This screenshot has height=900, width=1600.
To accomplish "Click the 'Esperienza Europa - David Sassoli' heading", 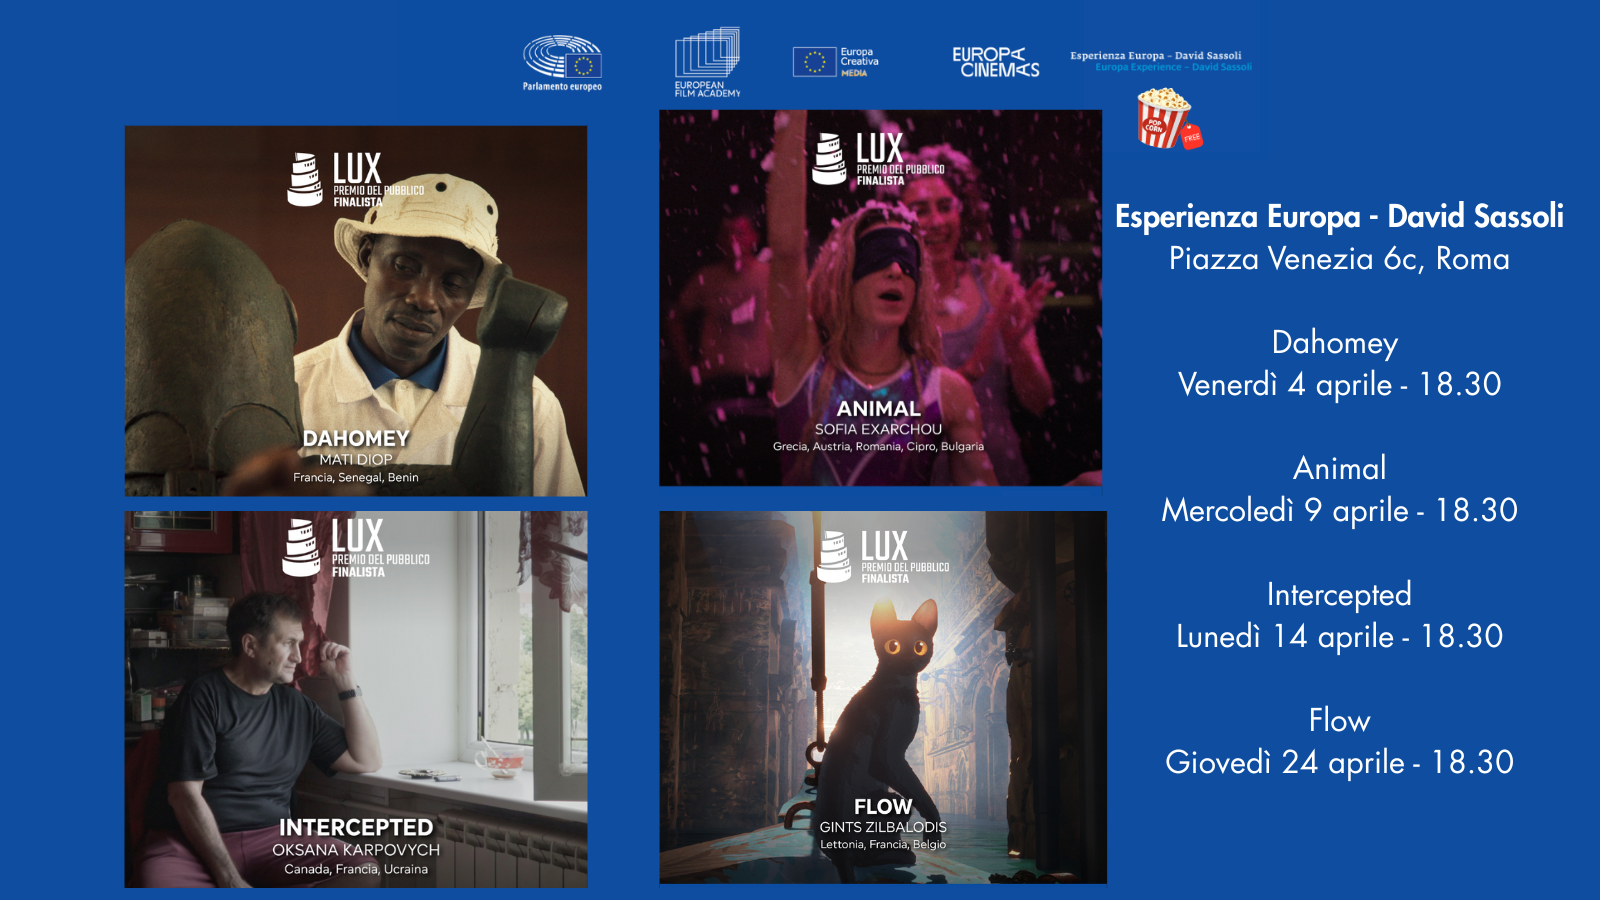I will coord(1339,216).
